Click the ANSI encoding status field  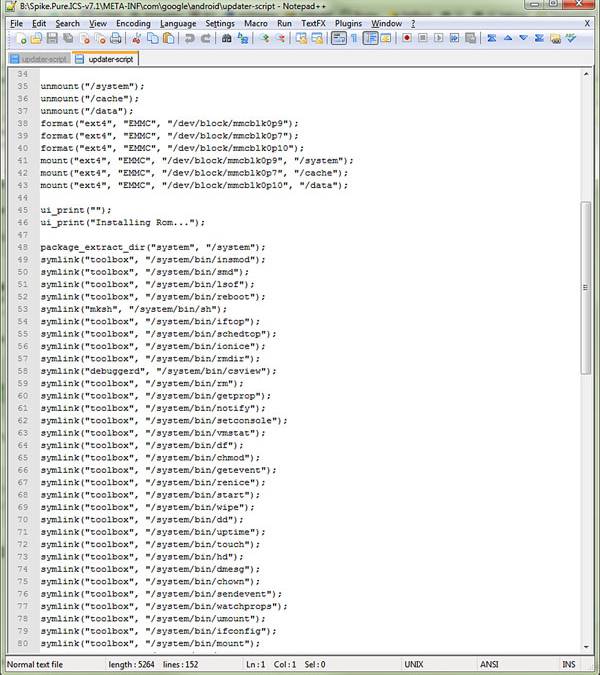pyautogui.click(x=489, y=664)
